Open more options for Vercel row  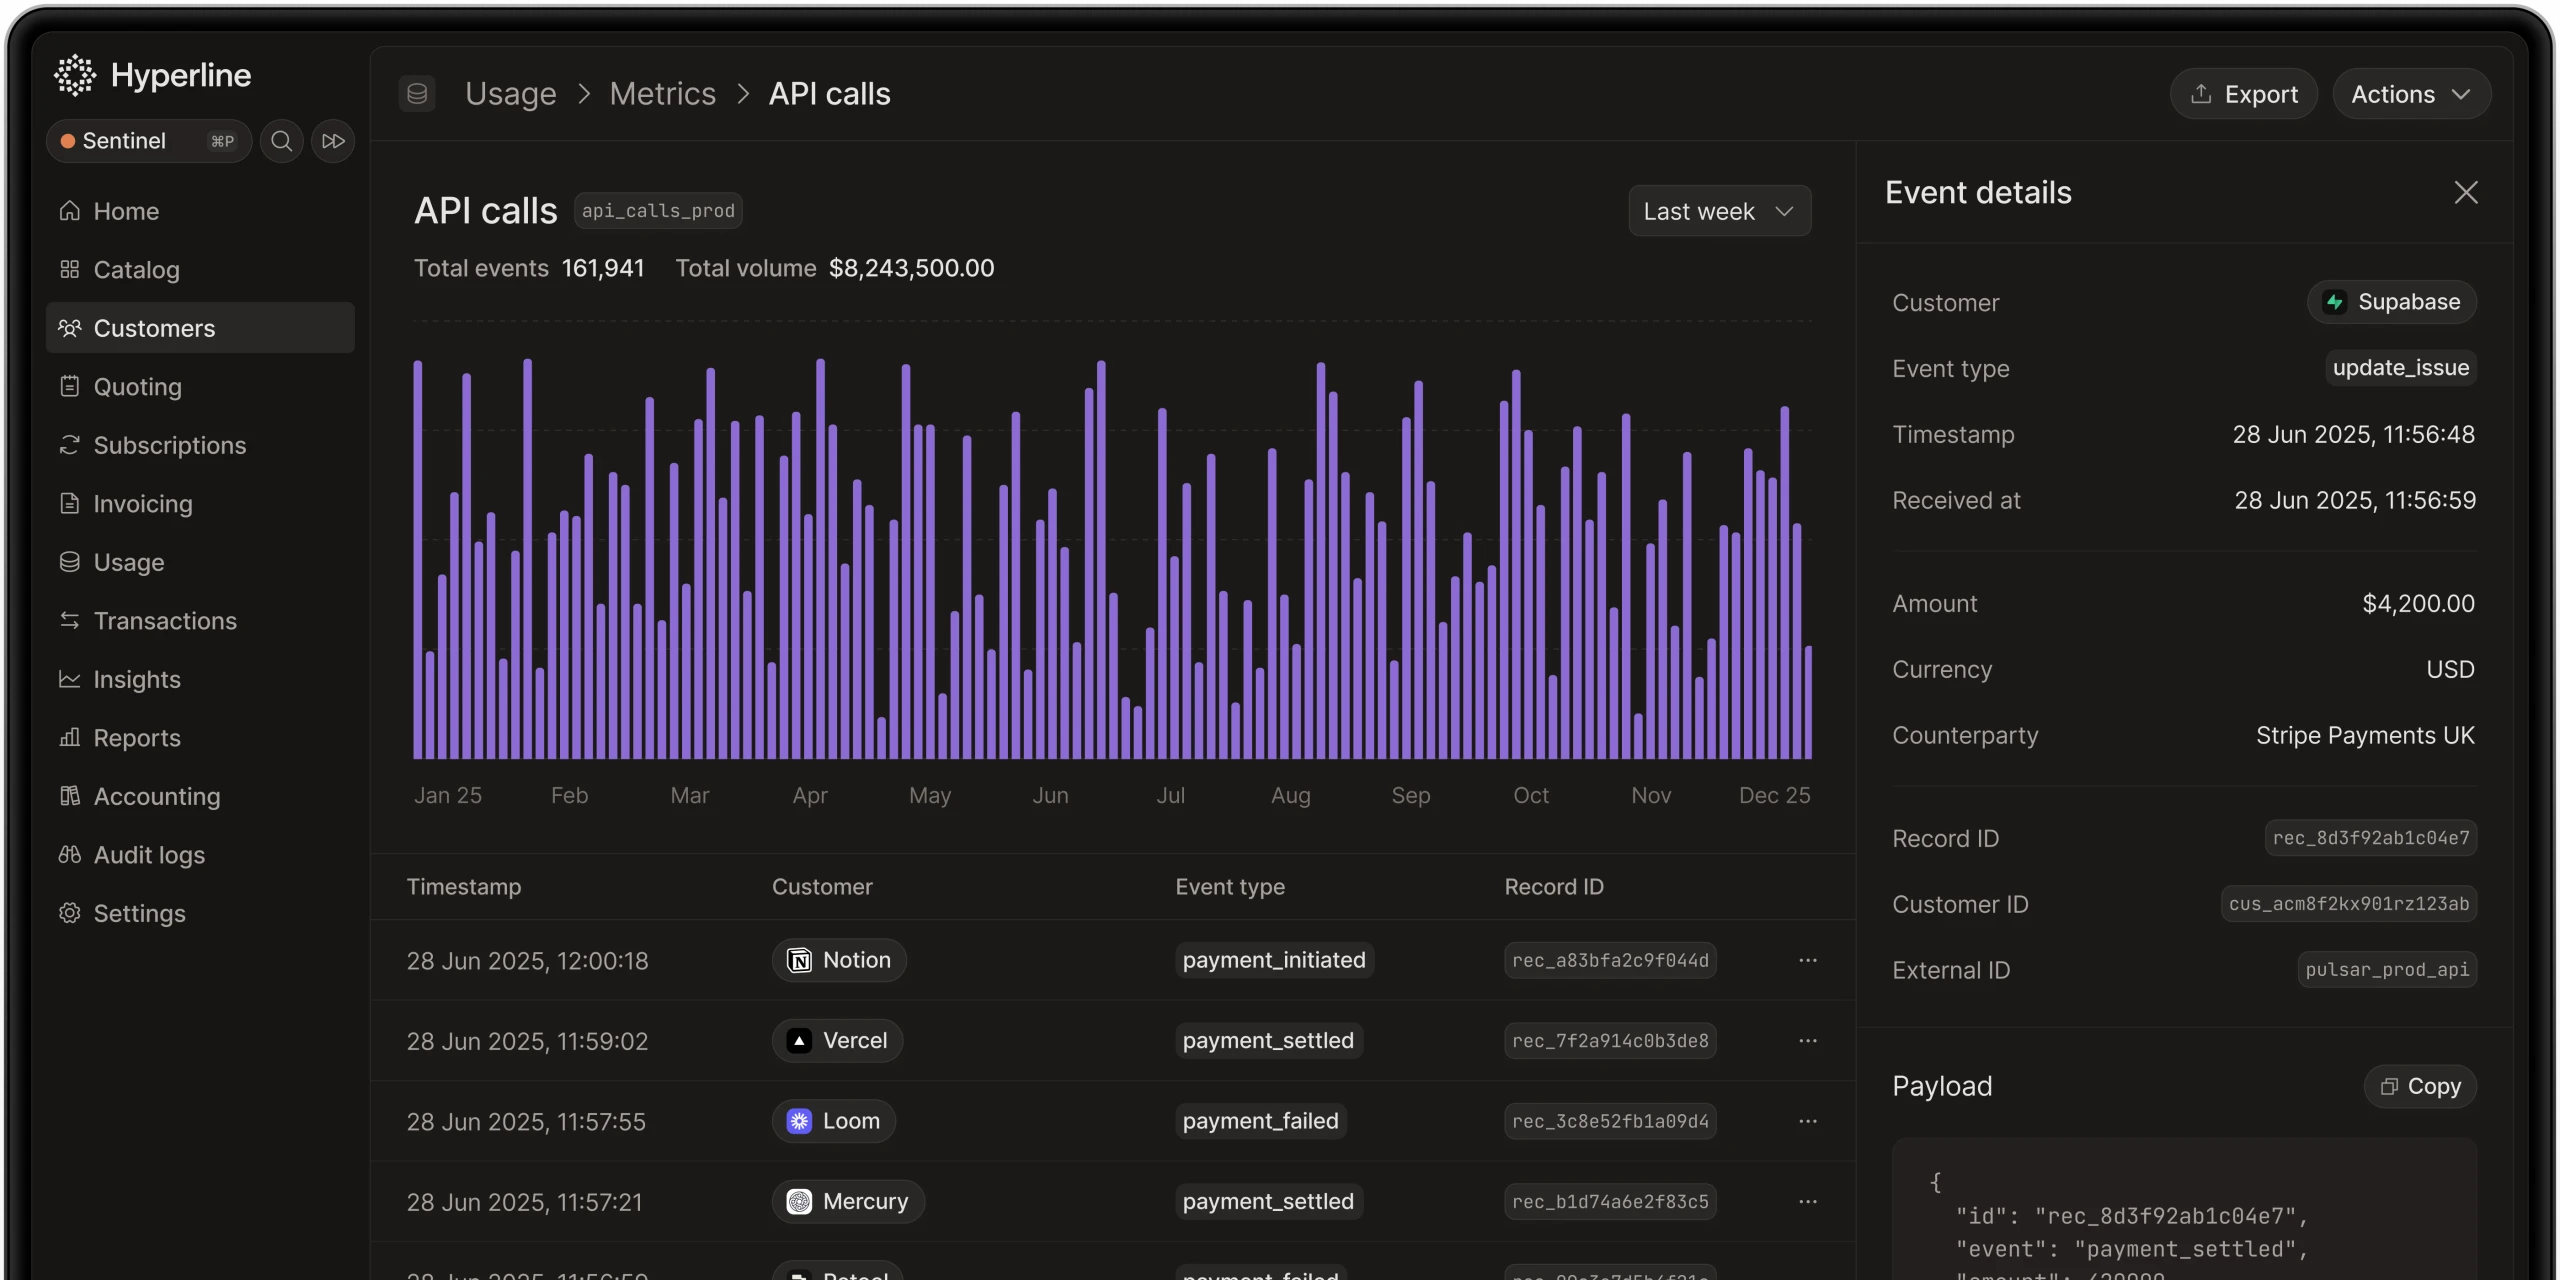[1807, 1041]
